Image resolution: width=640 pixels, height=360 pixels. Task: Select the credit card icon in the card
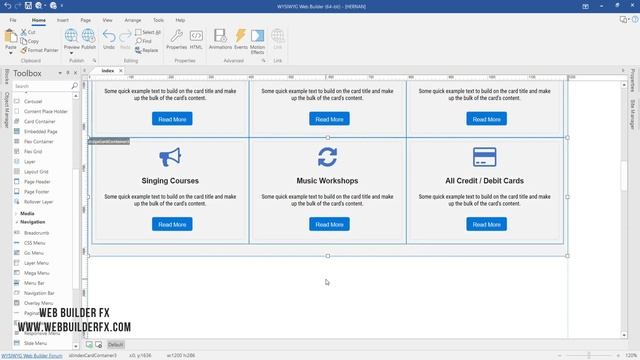pos(484,157)
